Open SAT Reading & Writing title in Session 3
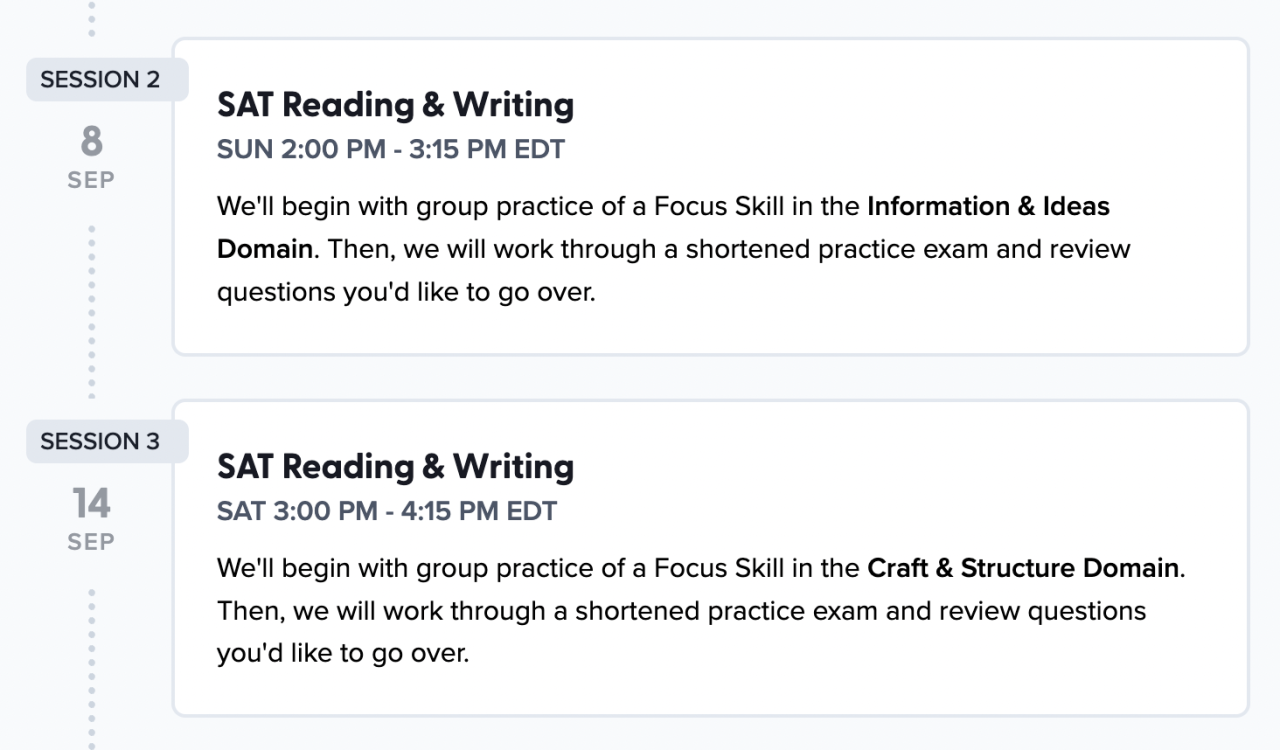Image resolution: width=1280 pixels, height=750 pixels. (x=395, y=467)
